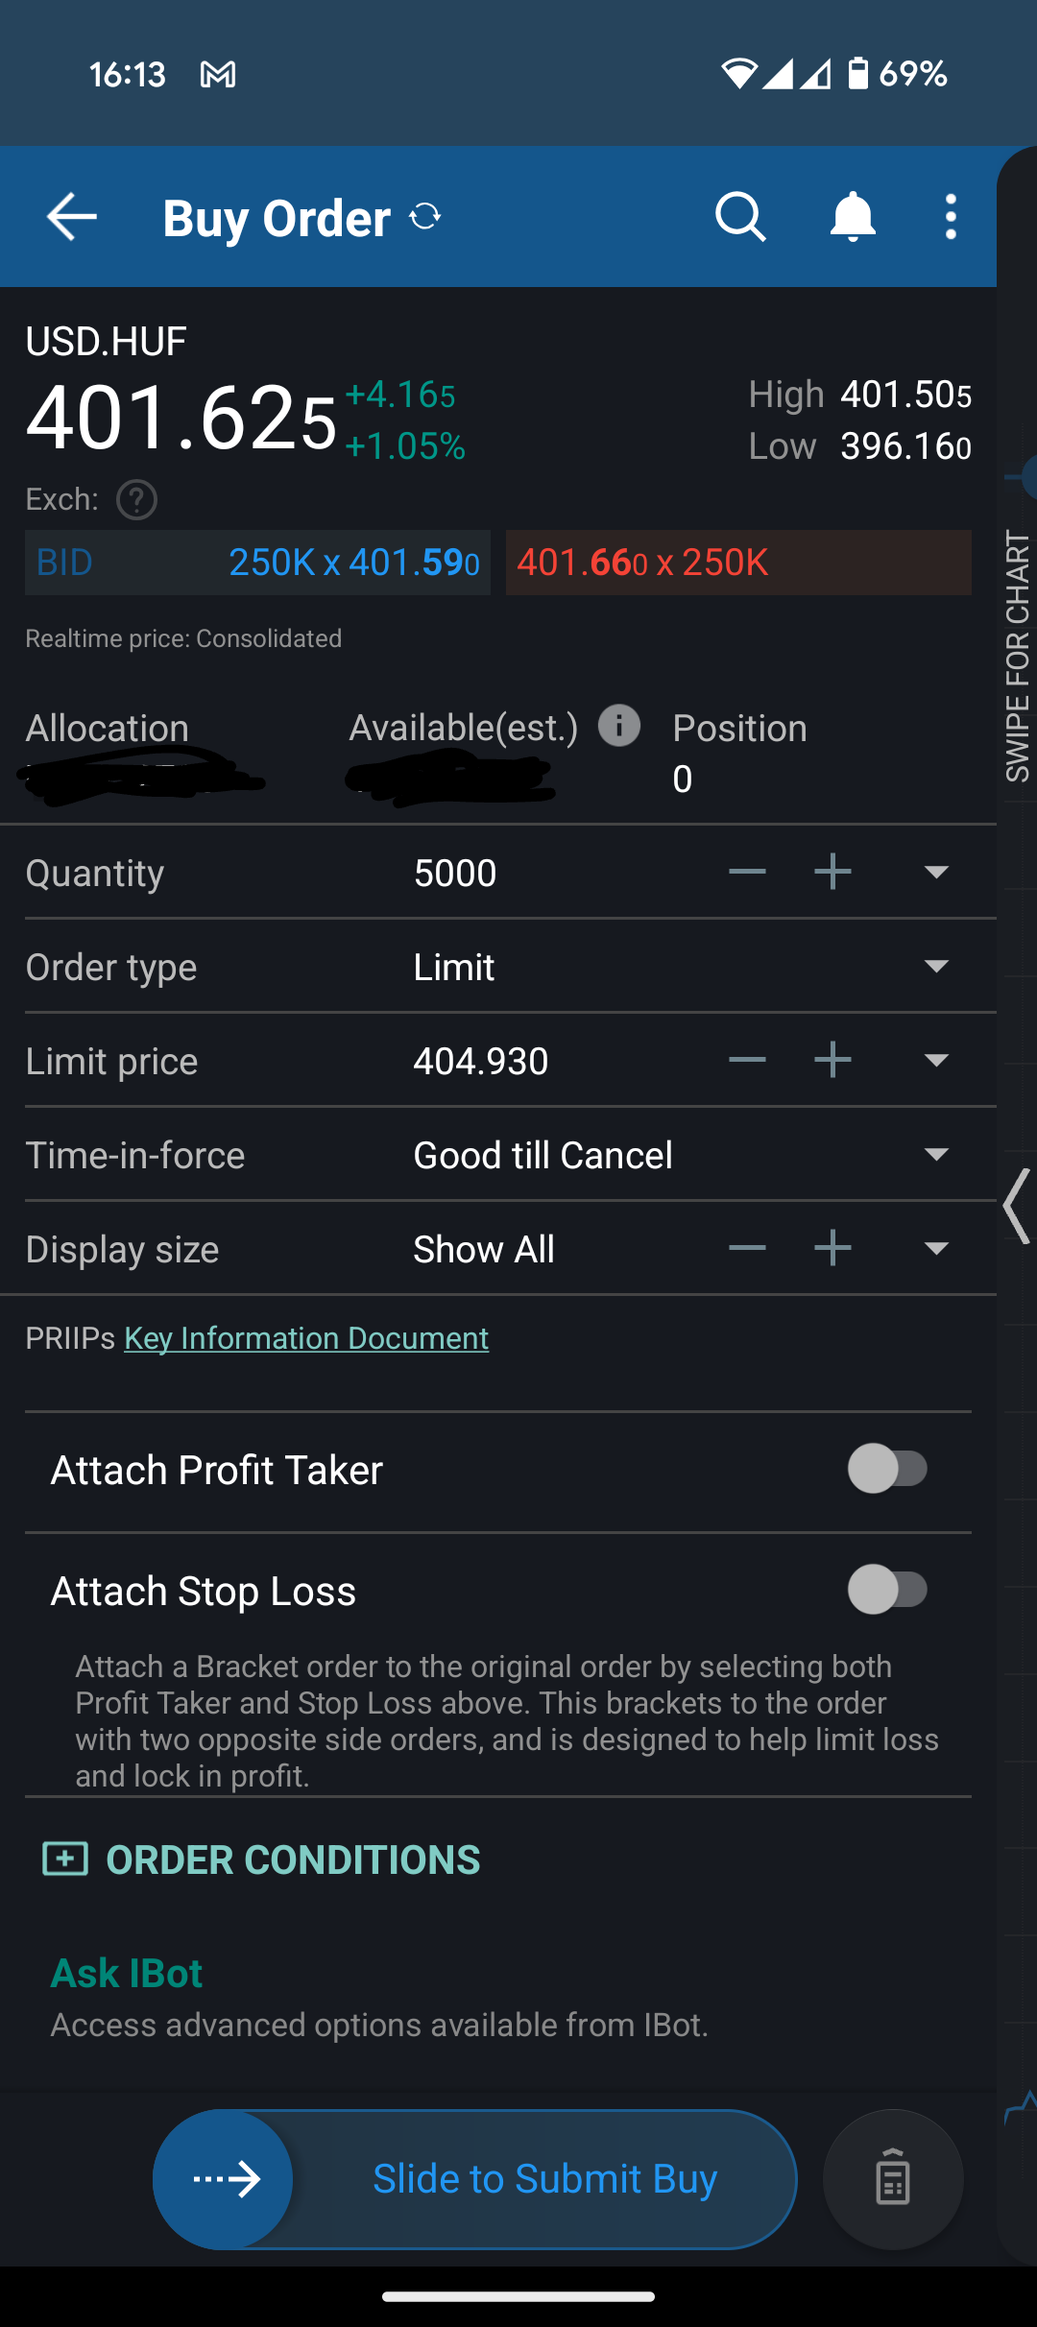Open alerts via the bell icon
This screenshot has height=2327, width=1037.
[x=852, y=217]
